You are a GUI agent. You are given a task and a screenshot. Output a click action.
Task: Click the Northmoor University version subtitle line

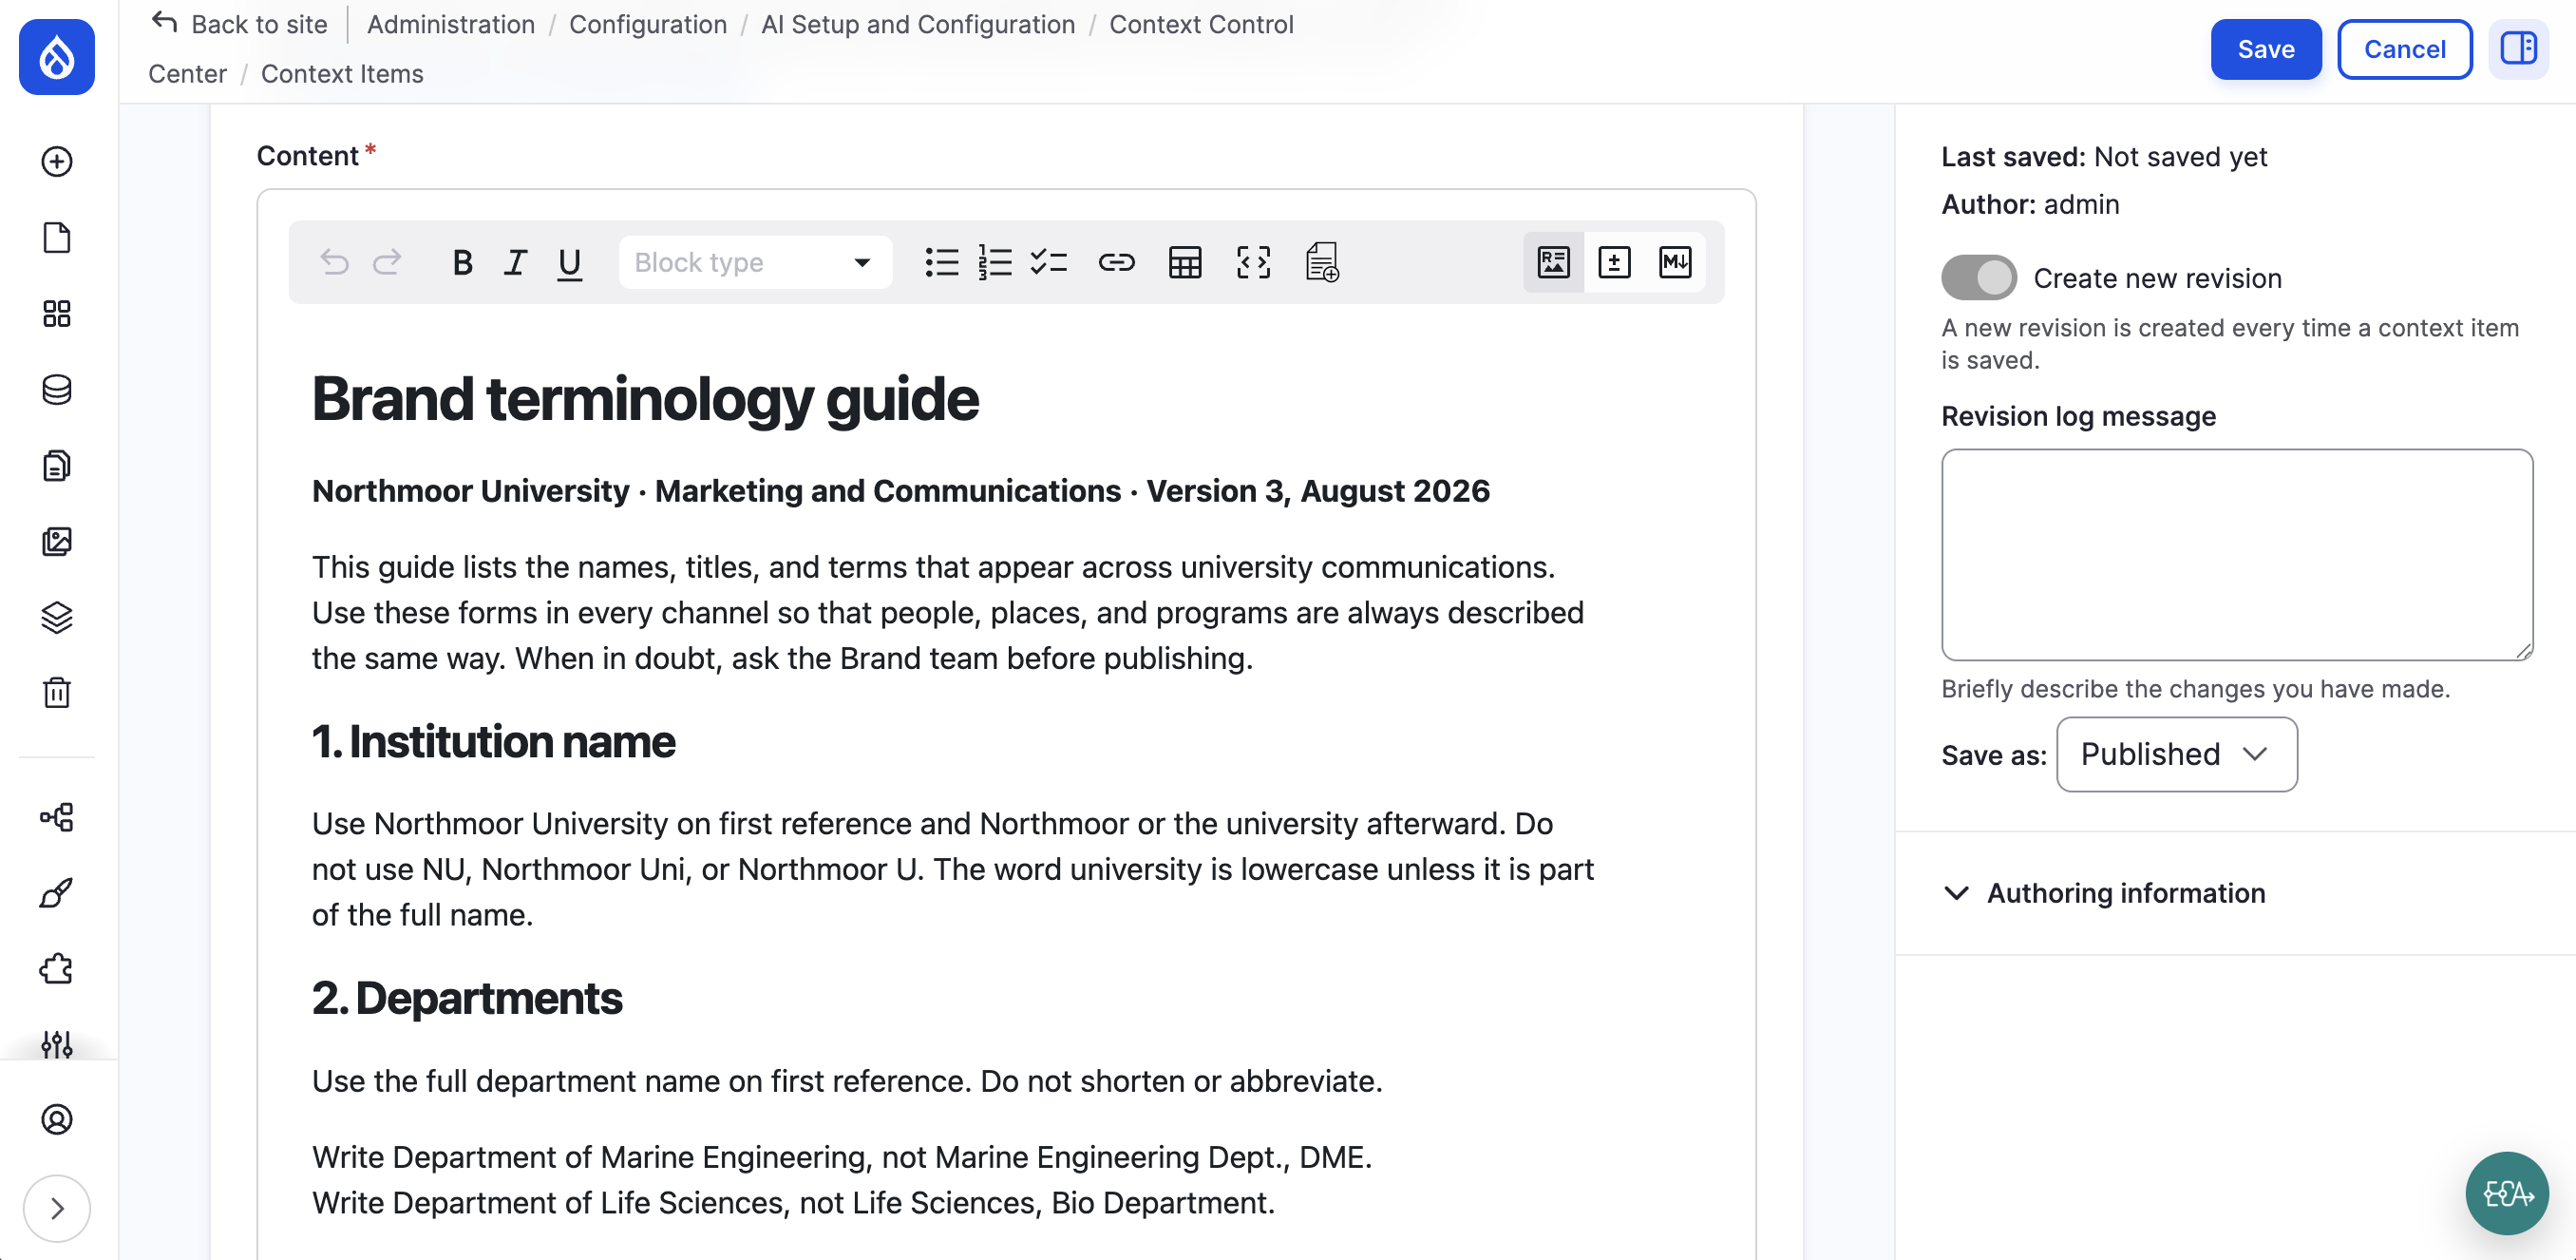coord(900,491)
